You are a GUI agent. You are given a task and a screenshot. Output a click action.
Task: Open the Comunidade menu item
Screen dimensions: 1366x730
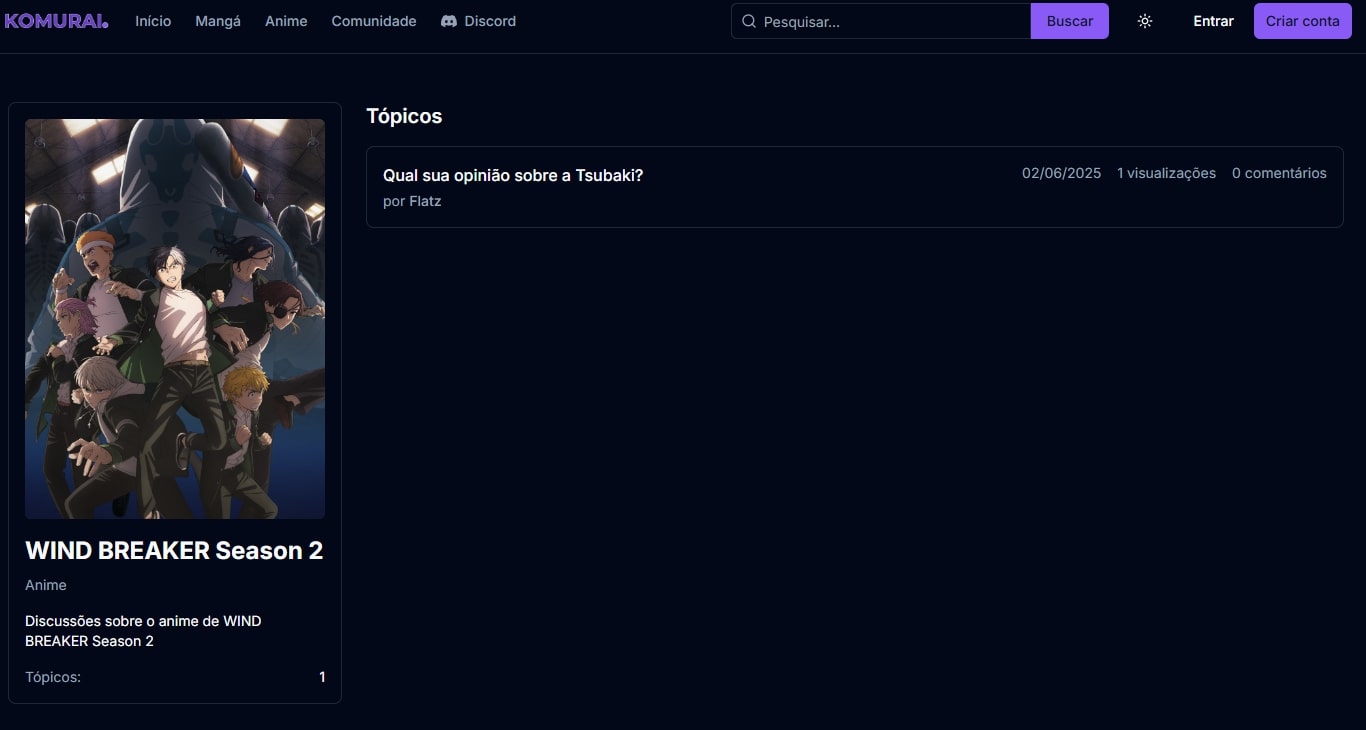point(374,21)
